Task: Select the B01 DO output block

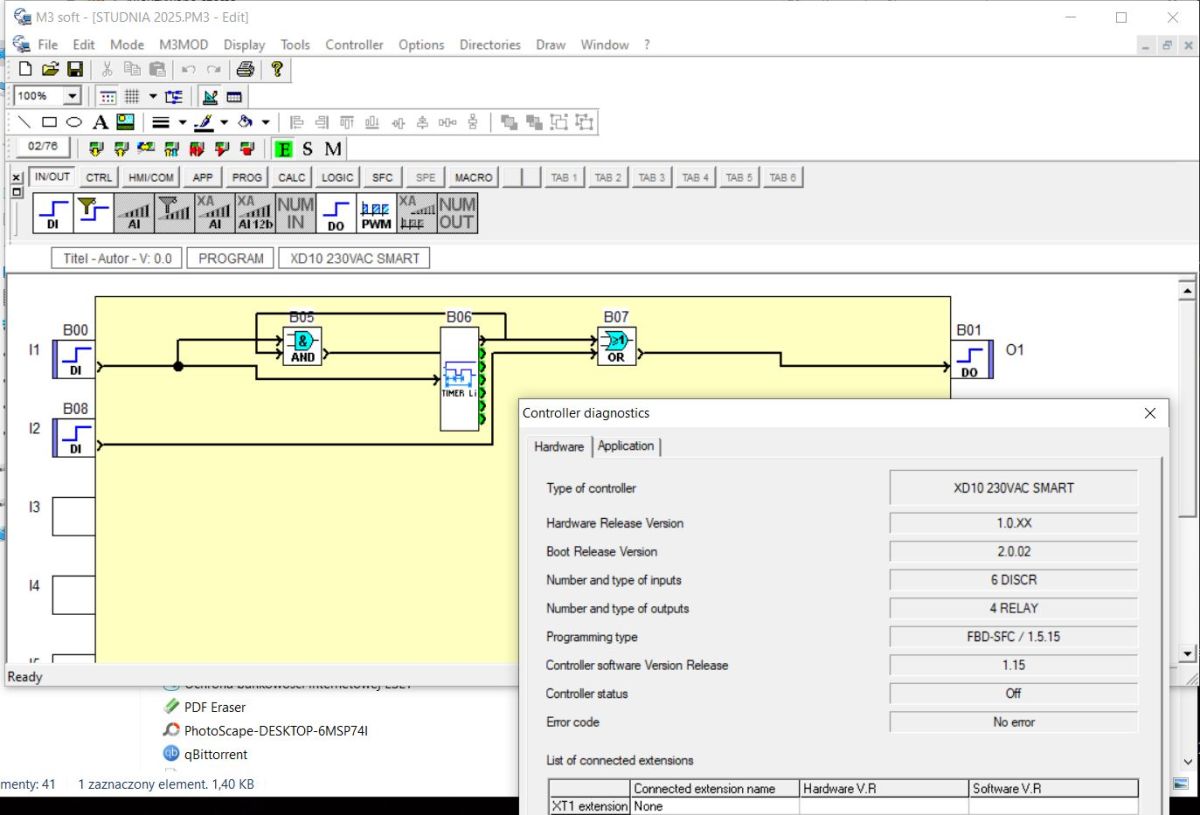Action: click(x=970, y=359)
